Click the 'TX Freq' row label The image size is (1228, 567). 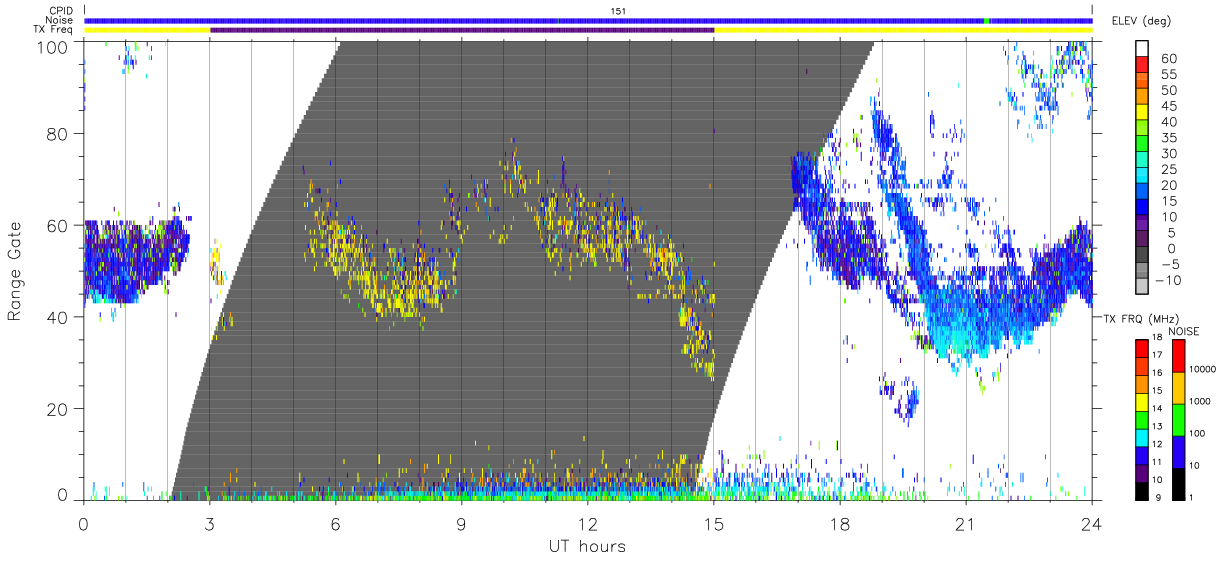[x=55, y=30]
